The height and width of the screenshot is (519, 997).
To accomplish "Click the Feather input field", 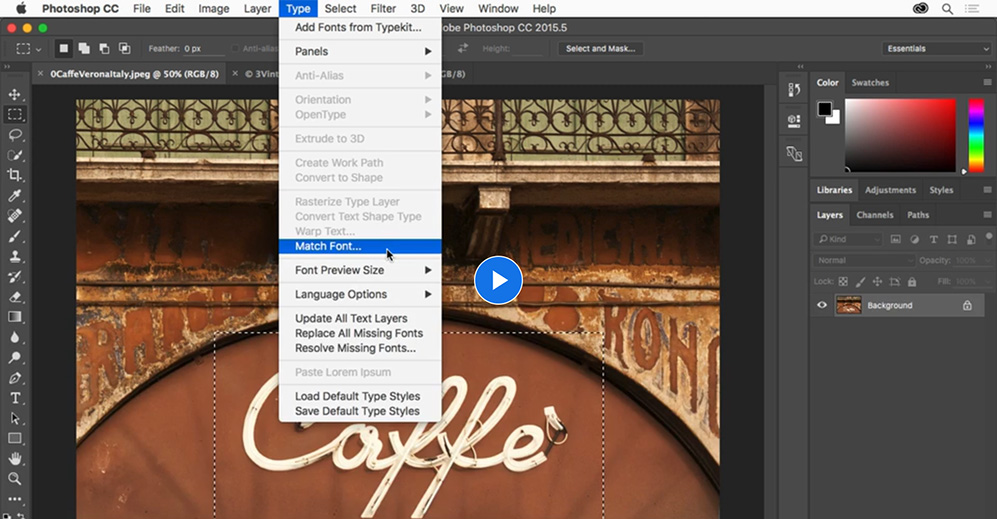I will pyautogui.click(x=195, y=48).
